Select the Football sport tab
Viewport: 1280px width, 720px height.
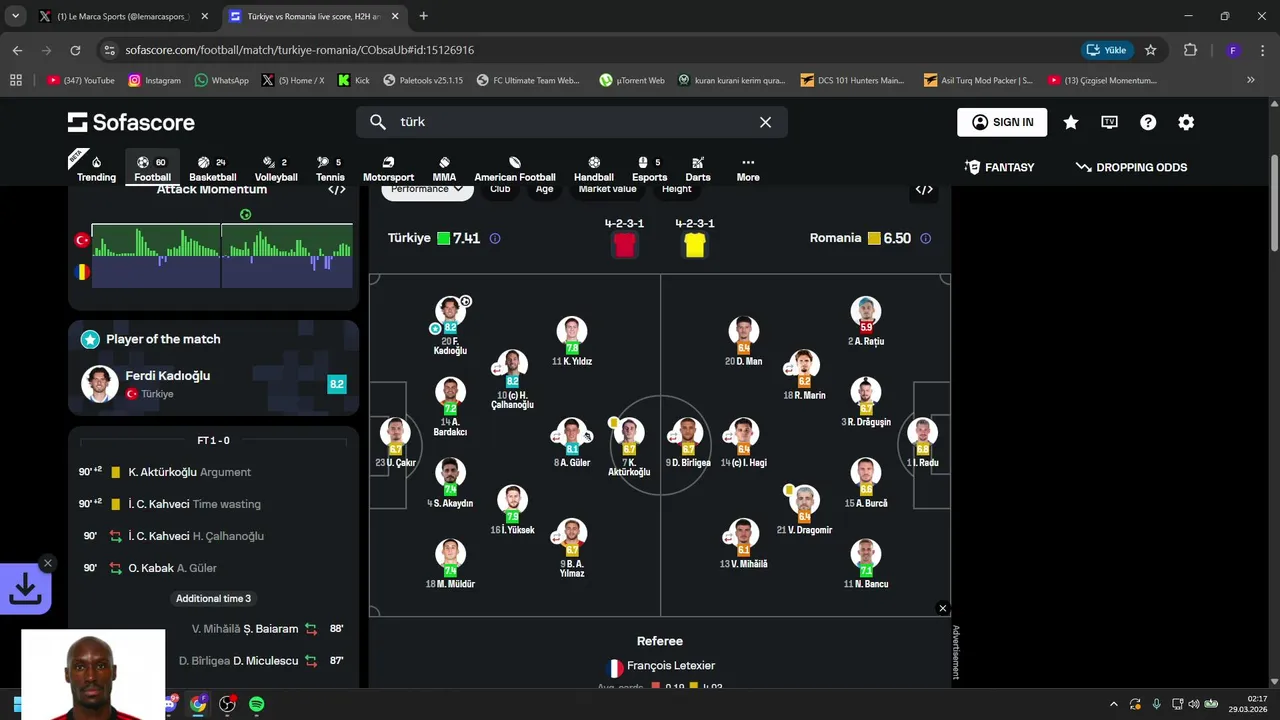152,168
